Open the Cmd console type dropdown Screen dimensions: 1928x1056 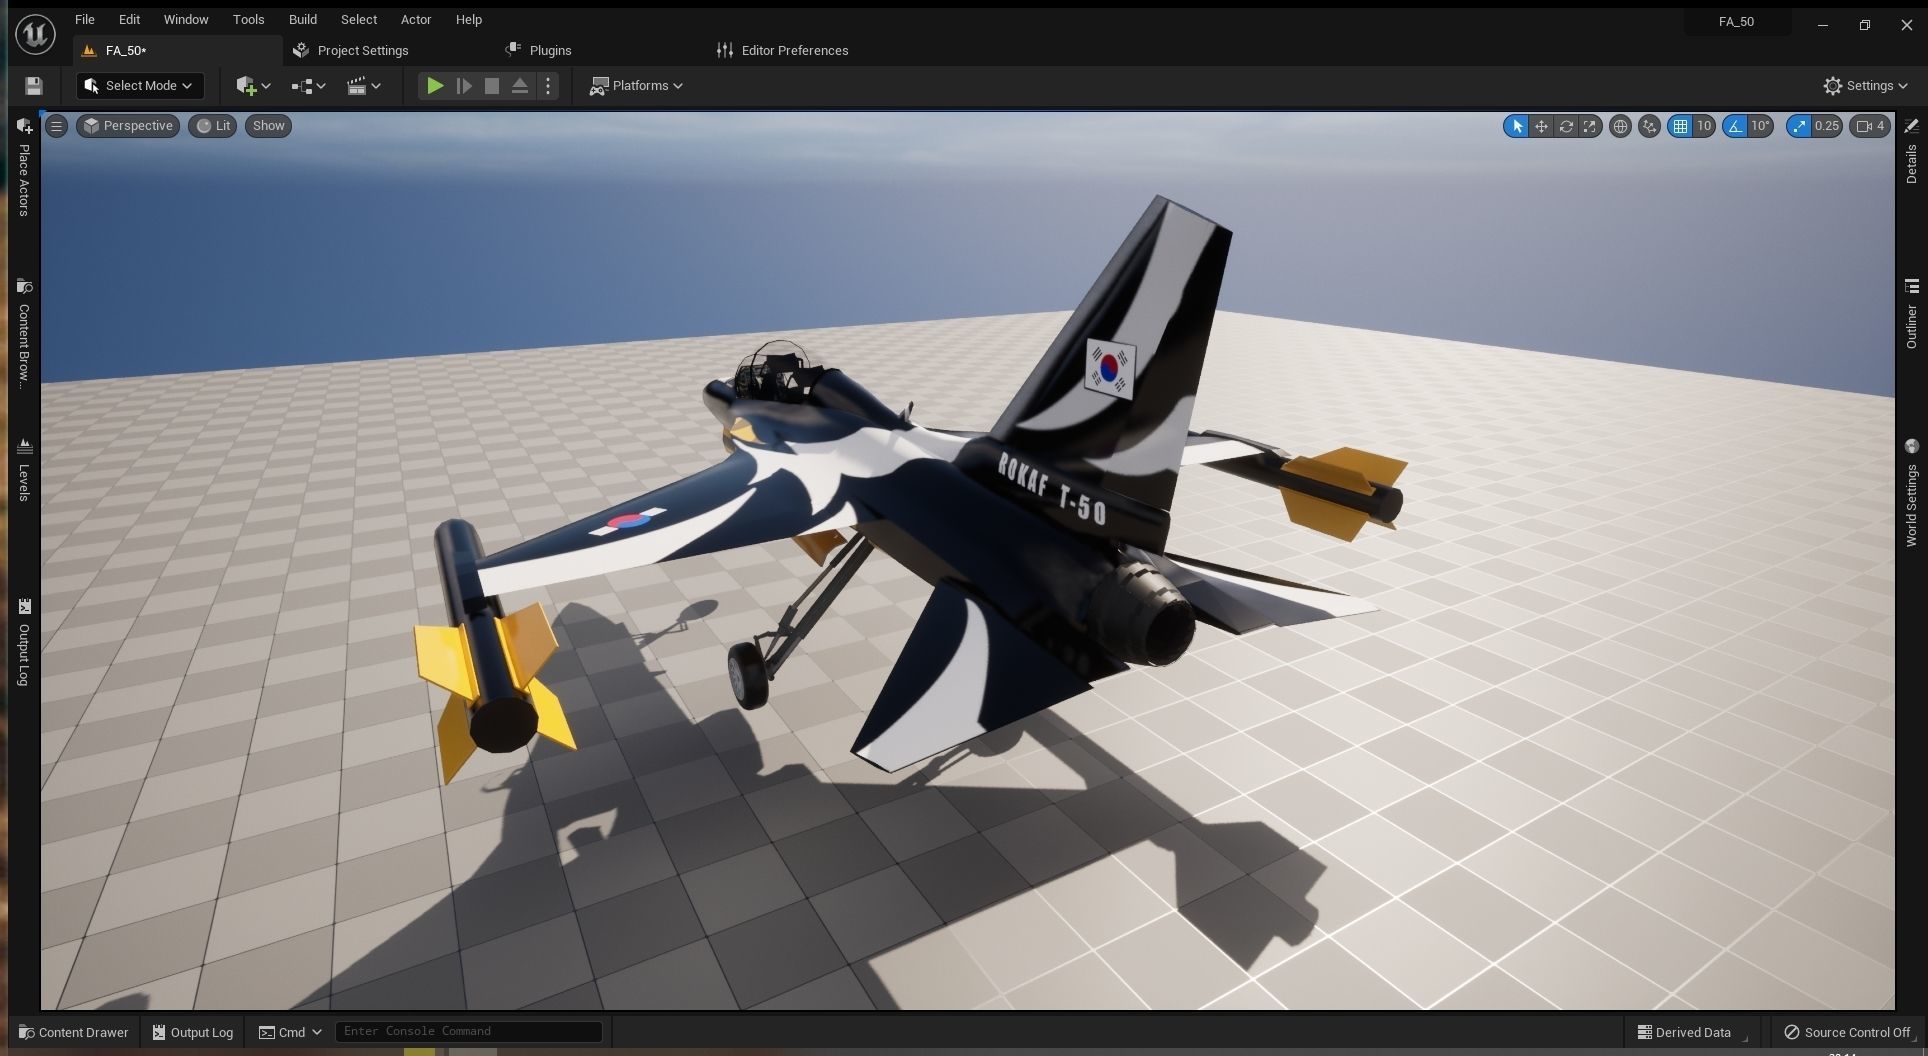click(290, 1032)
